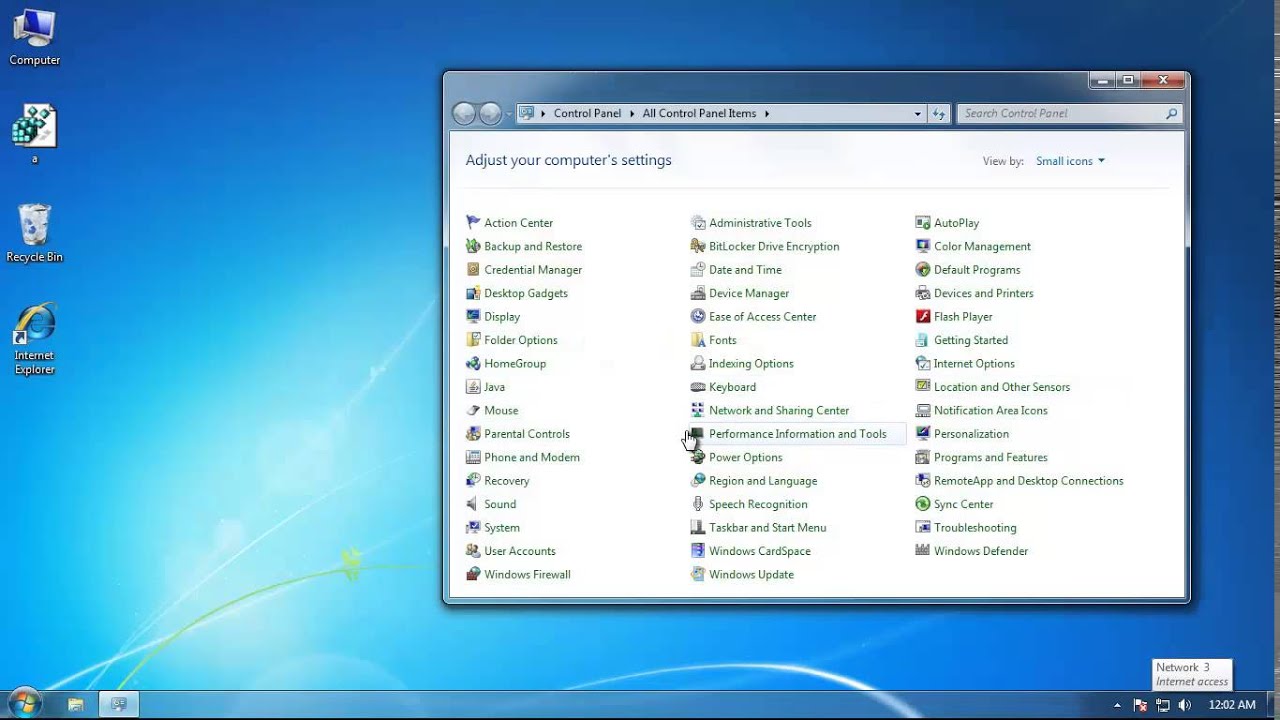Navigate to Control Panel in the breadcrumb
Image resolution: width=1280 pixels, height=720 pixels.
[587, 113]
